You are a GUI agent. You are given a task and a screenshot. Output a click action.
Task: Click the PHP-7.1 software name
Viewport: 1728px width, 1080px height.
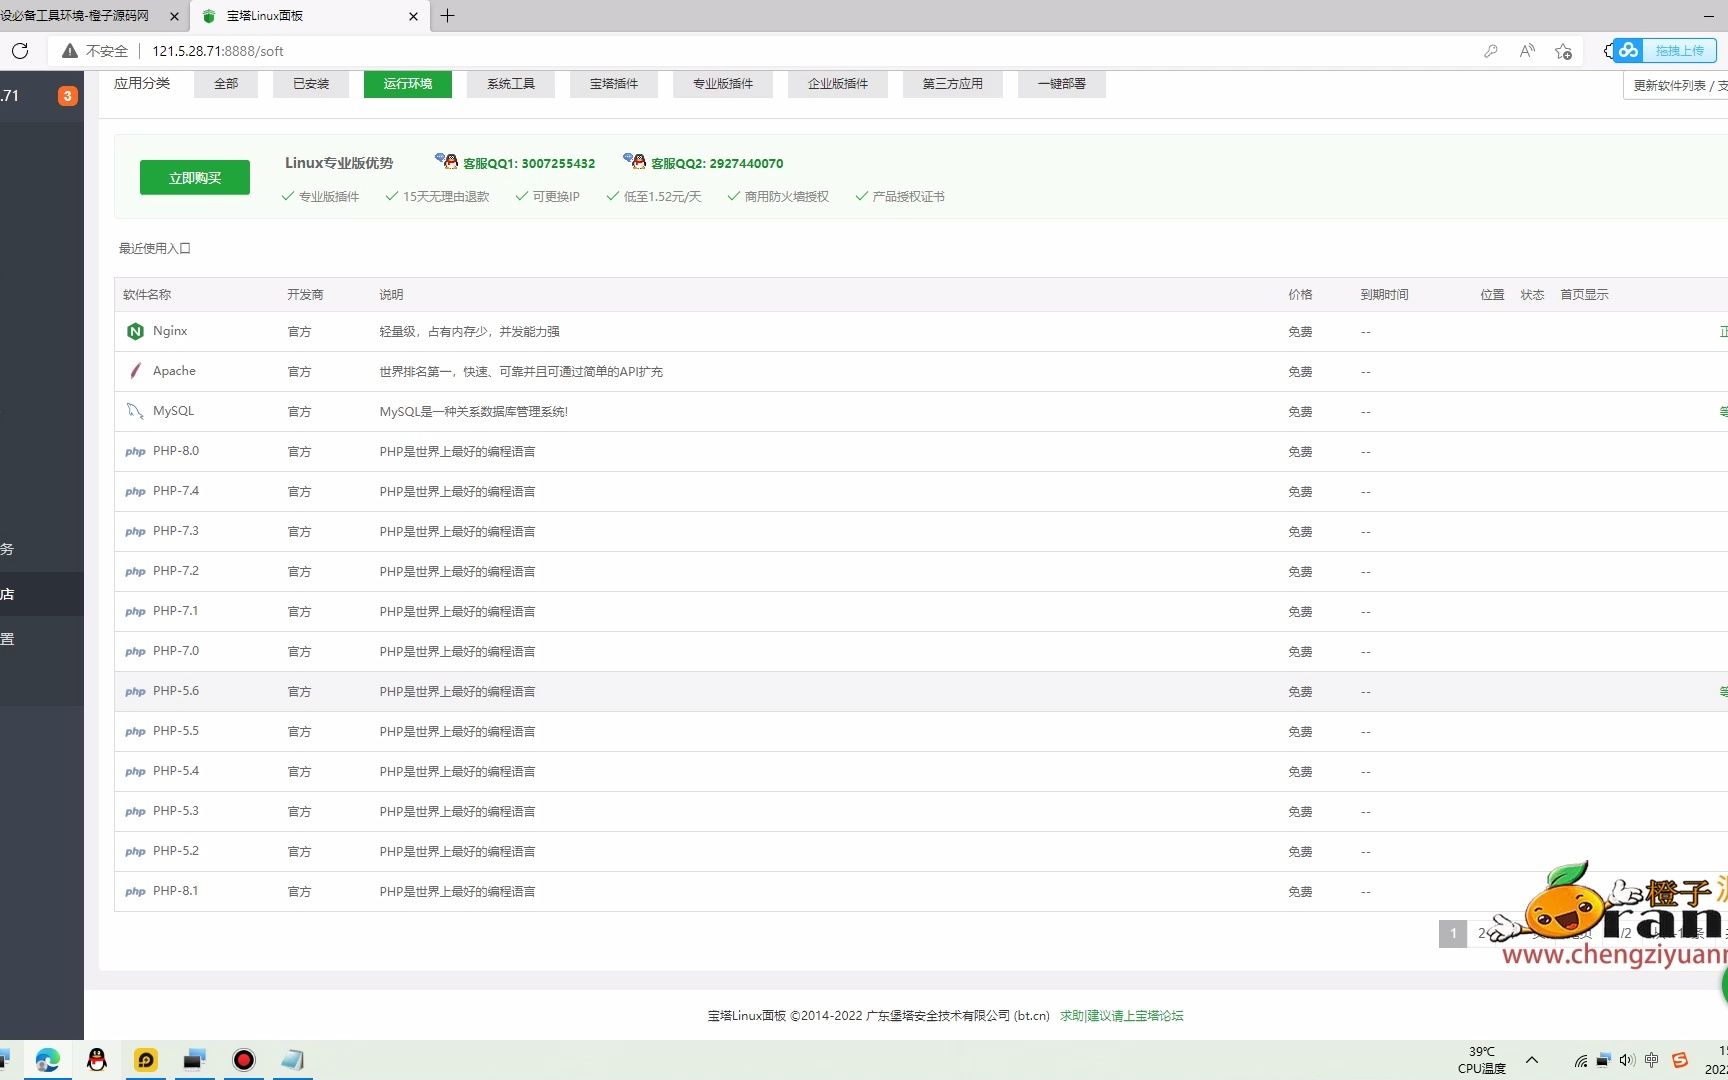click(x=176, y=611)
